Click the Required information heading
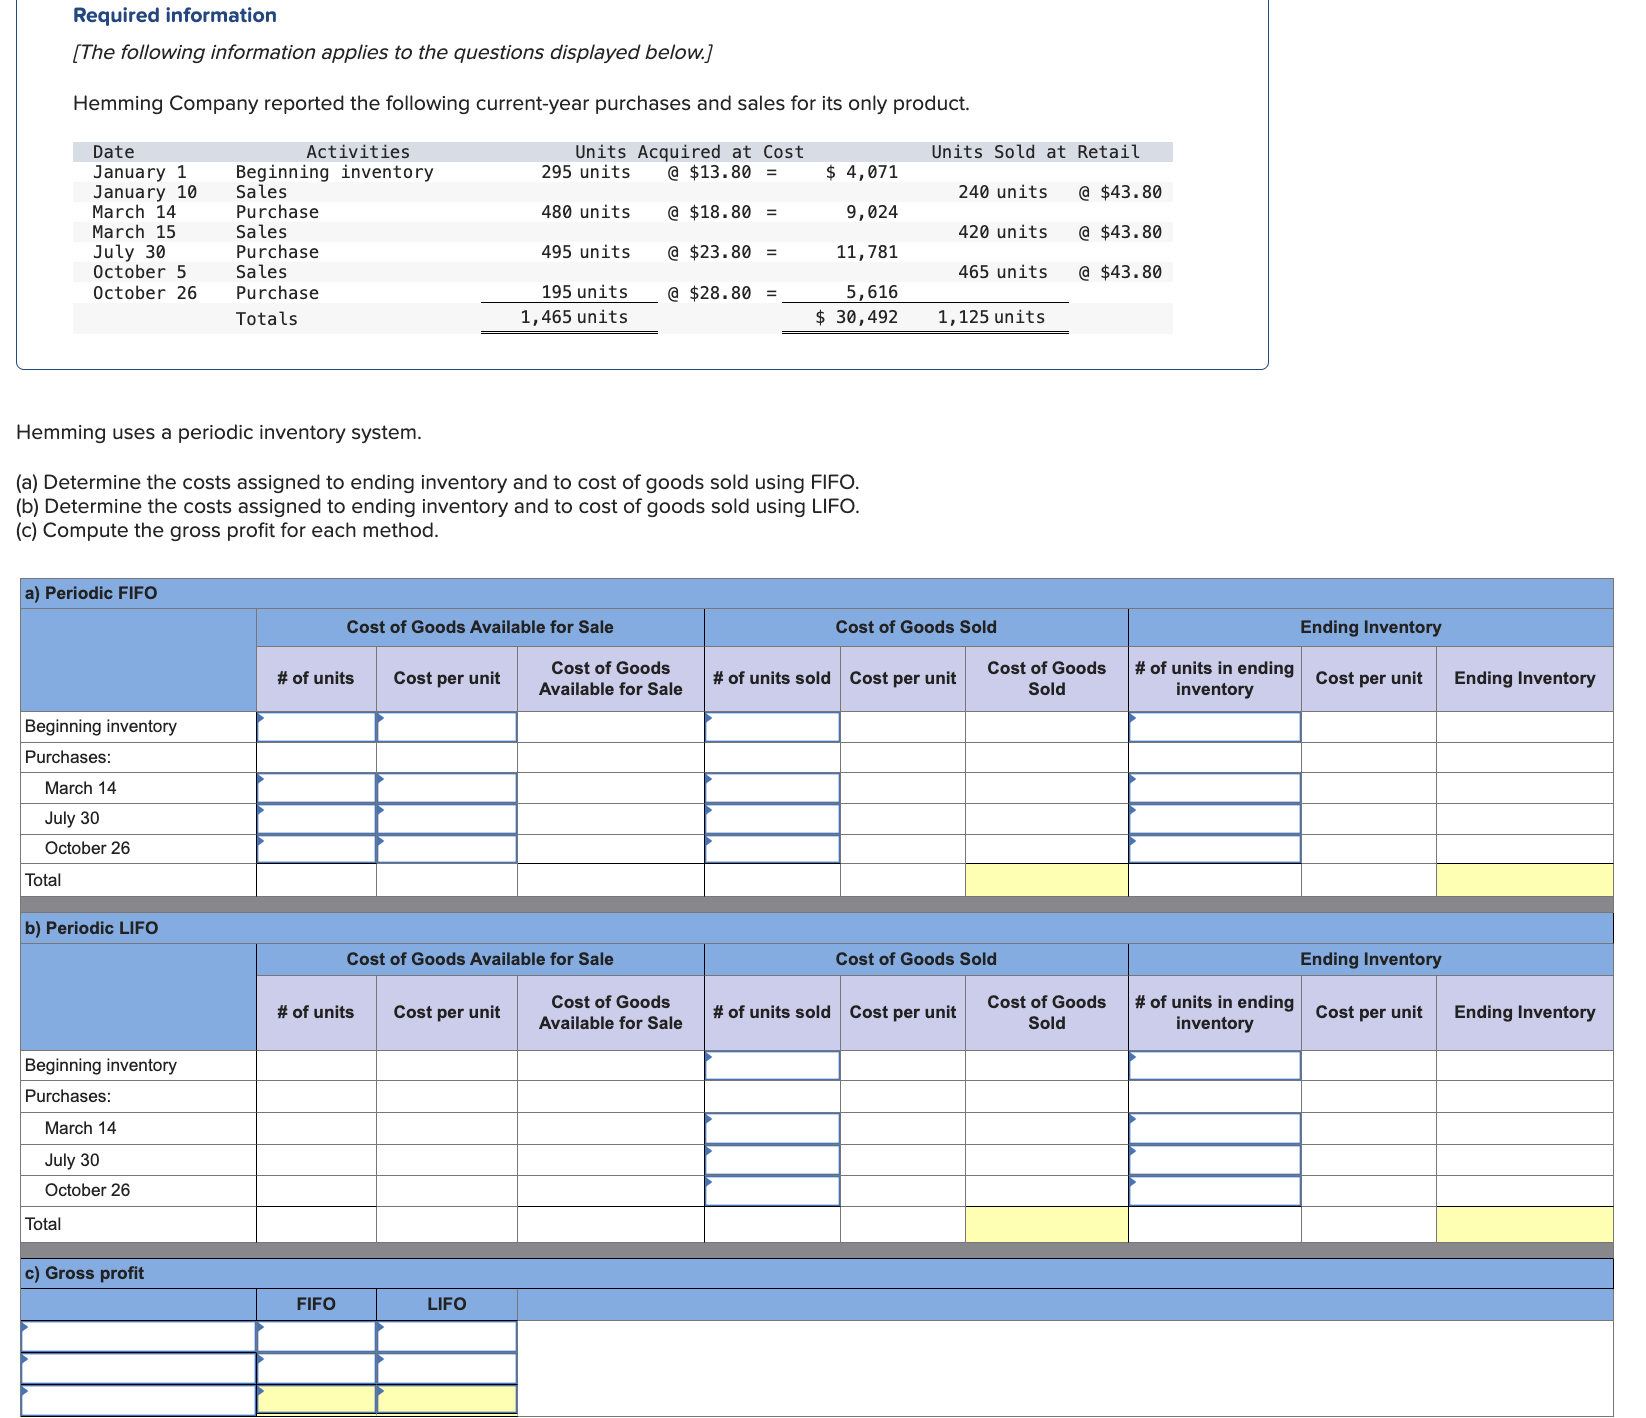The width and height of the screenshot is (1646, 1418). coord(175,15)
